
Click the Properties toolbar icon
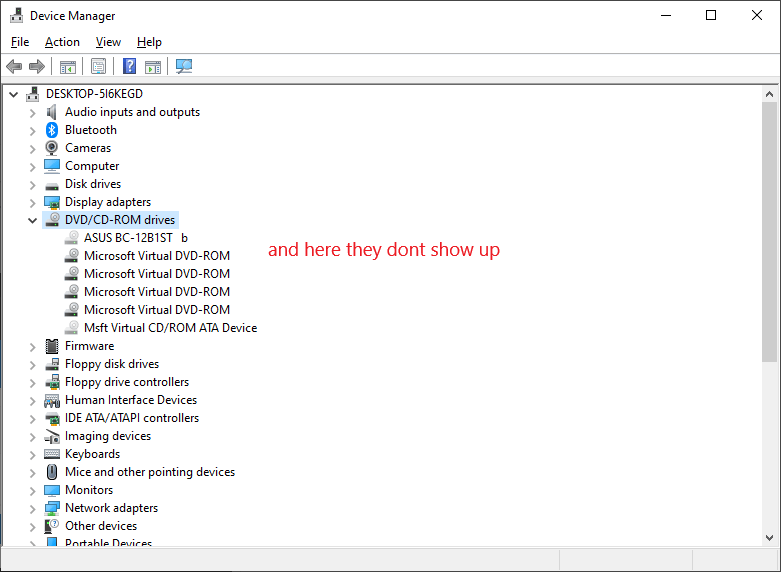99,66
